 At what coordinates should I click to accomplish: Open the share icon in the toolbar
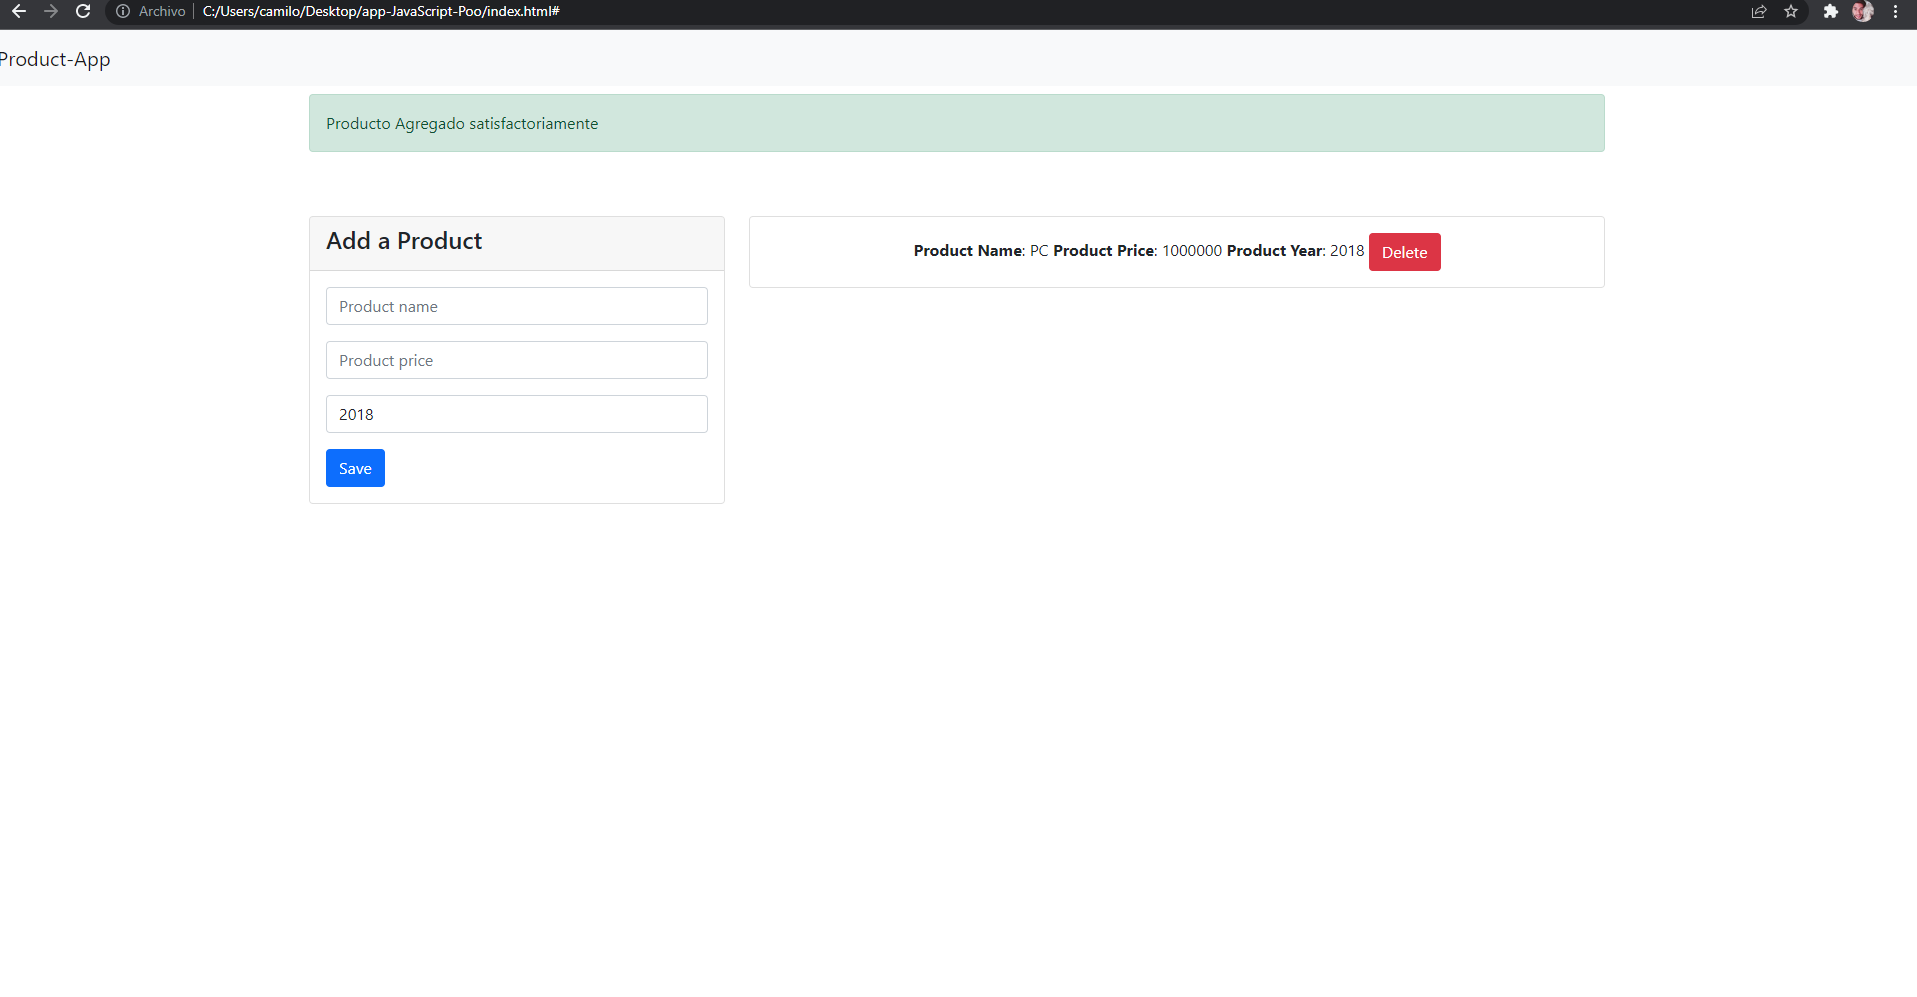tap(1758, 11)
